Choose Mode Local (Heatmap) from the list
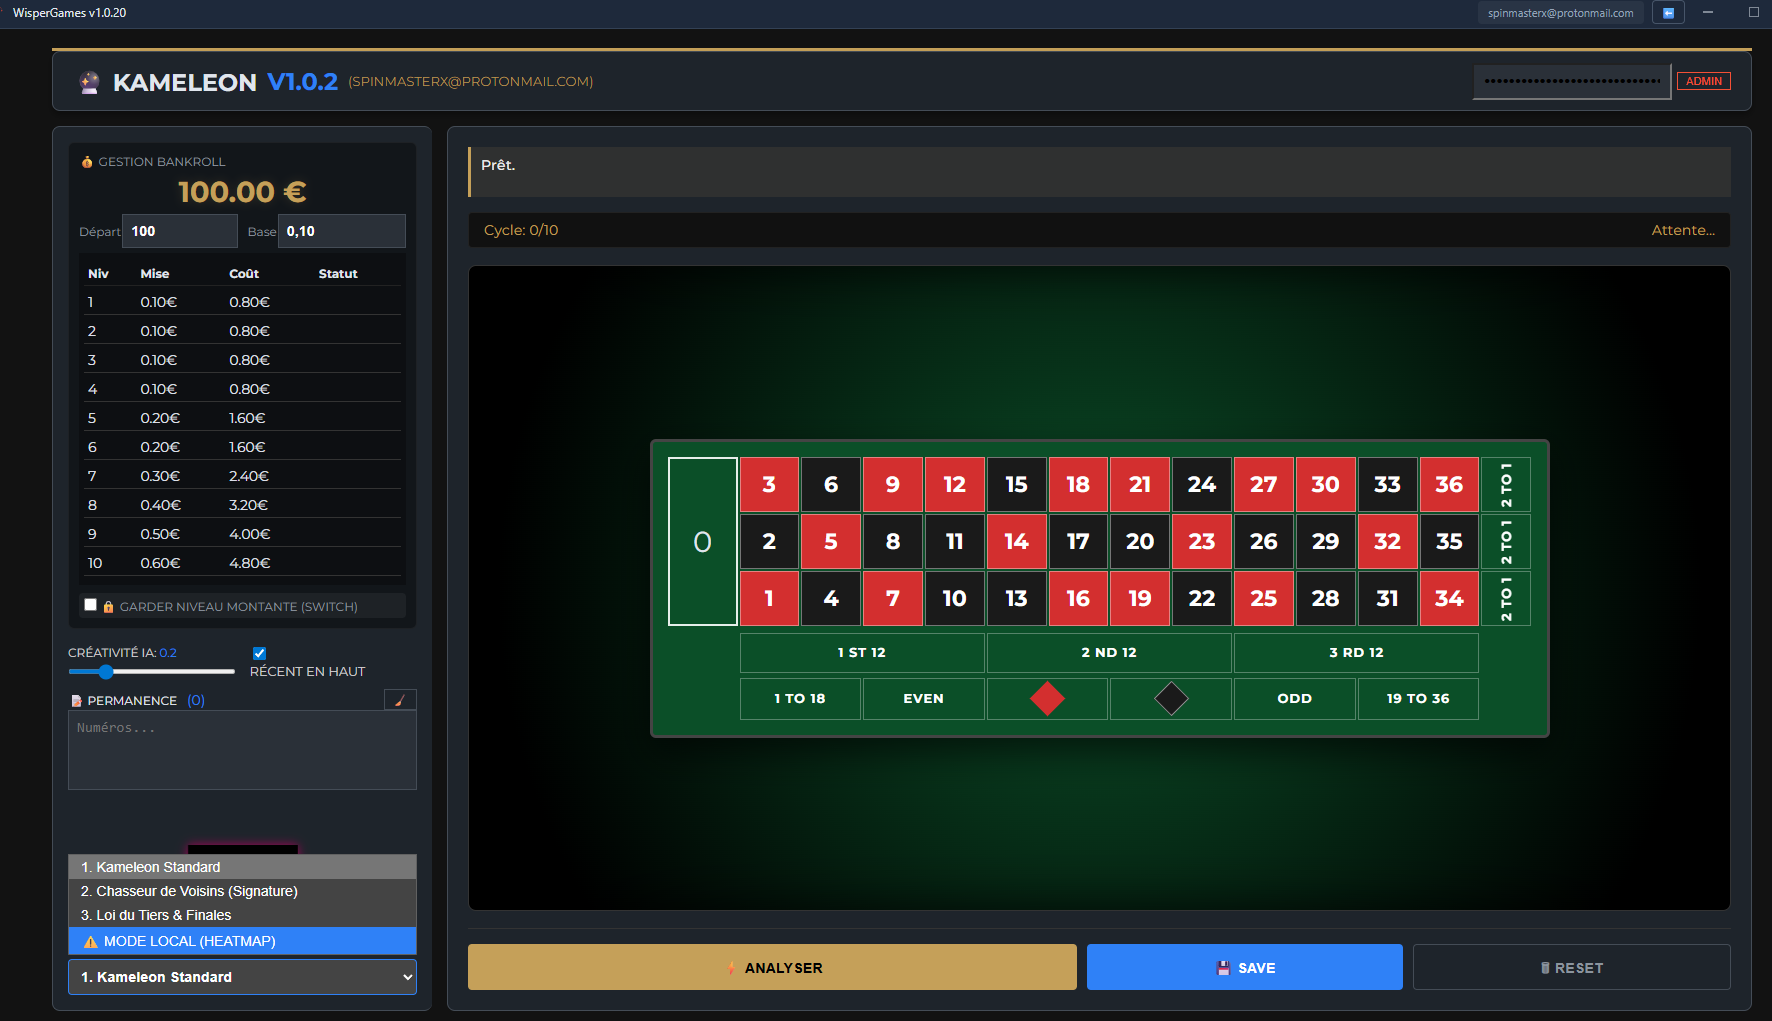This screenshot has height=1021, width=1772. pos(242,941)
